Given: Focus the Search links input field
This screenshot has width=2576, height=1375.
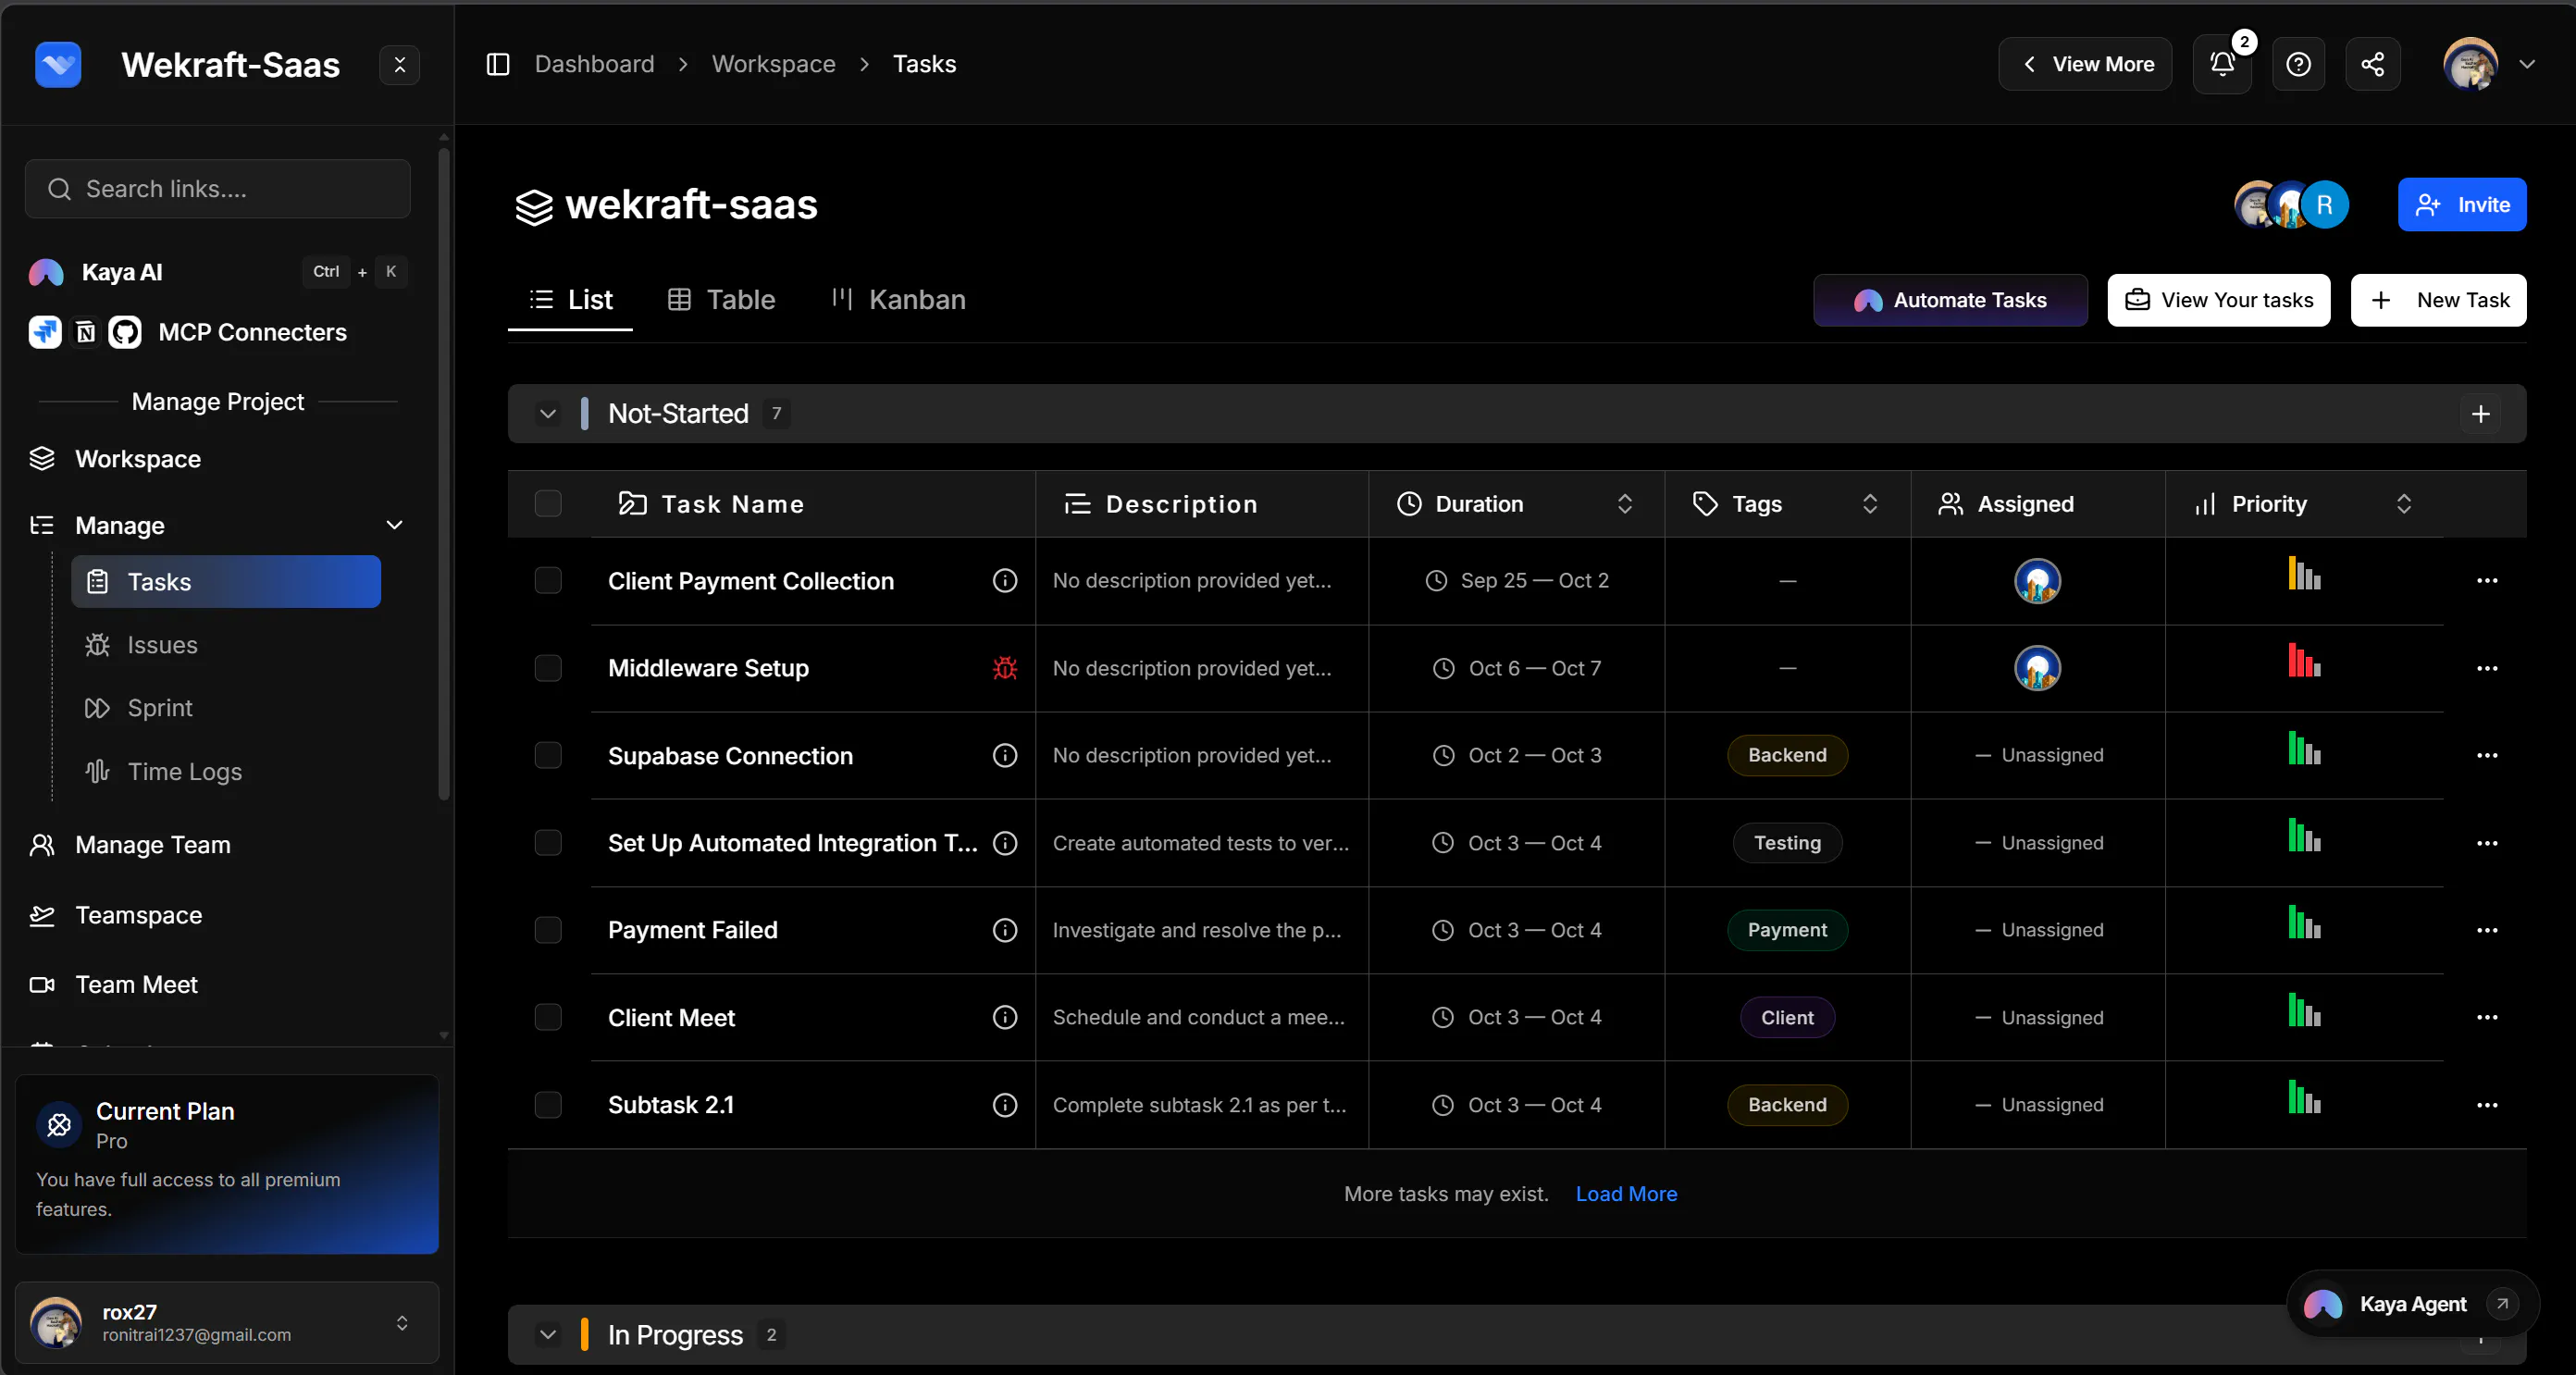Looking at the screenshot, I should [x=218, y=189].
